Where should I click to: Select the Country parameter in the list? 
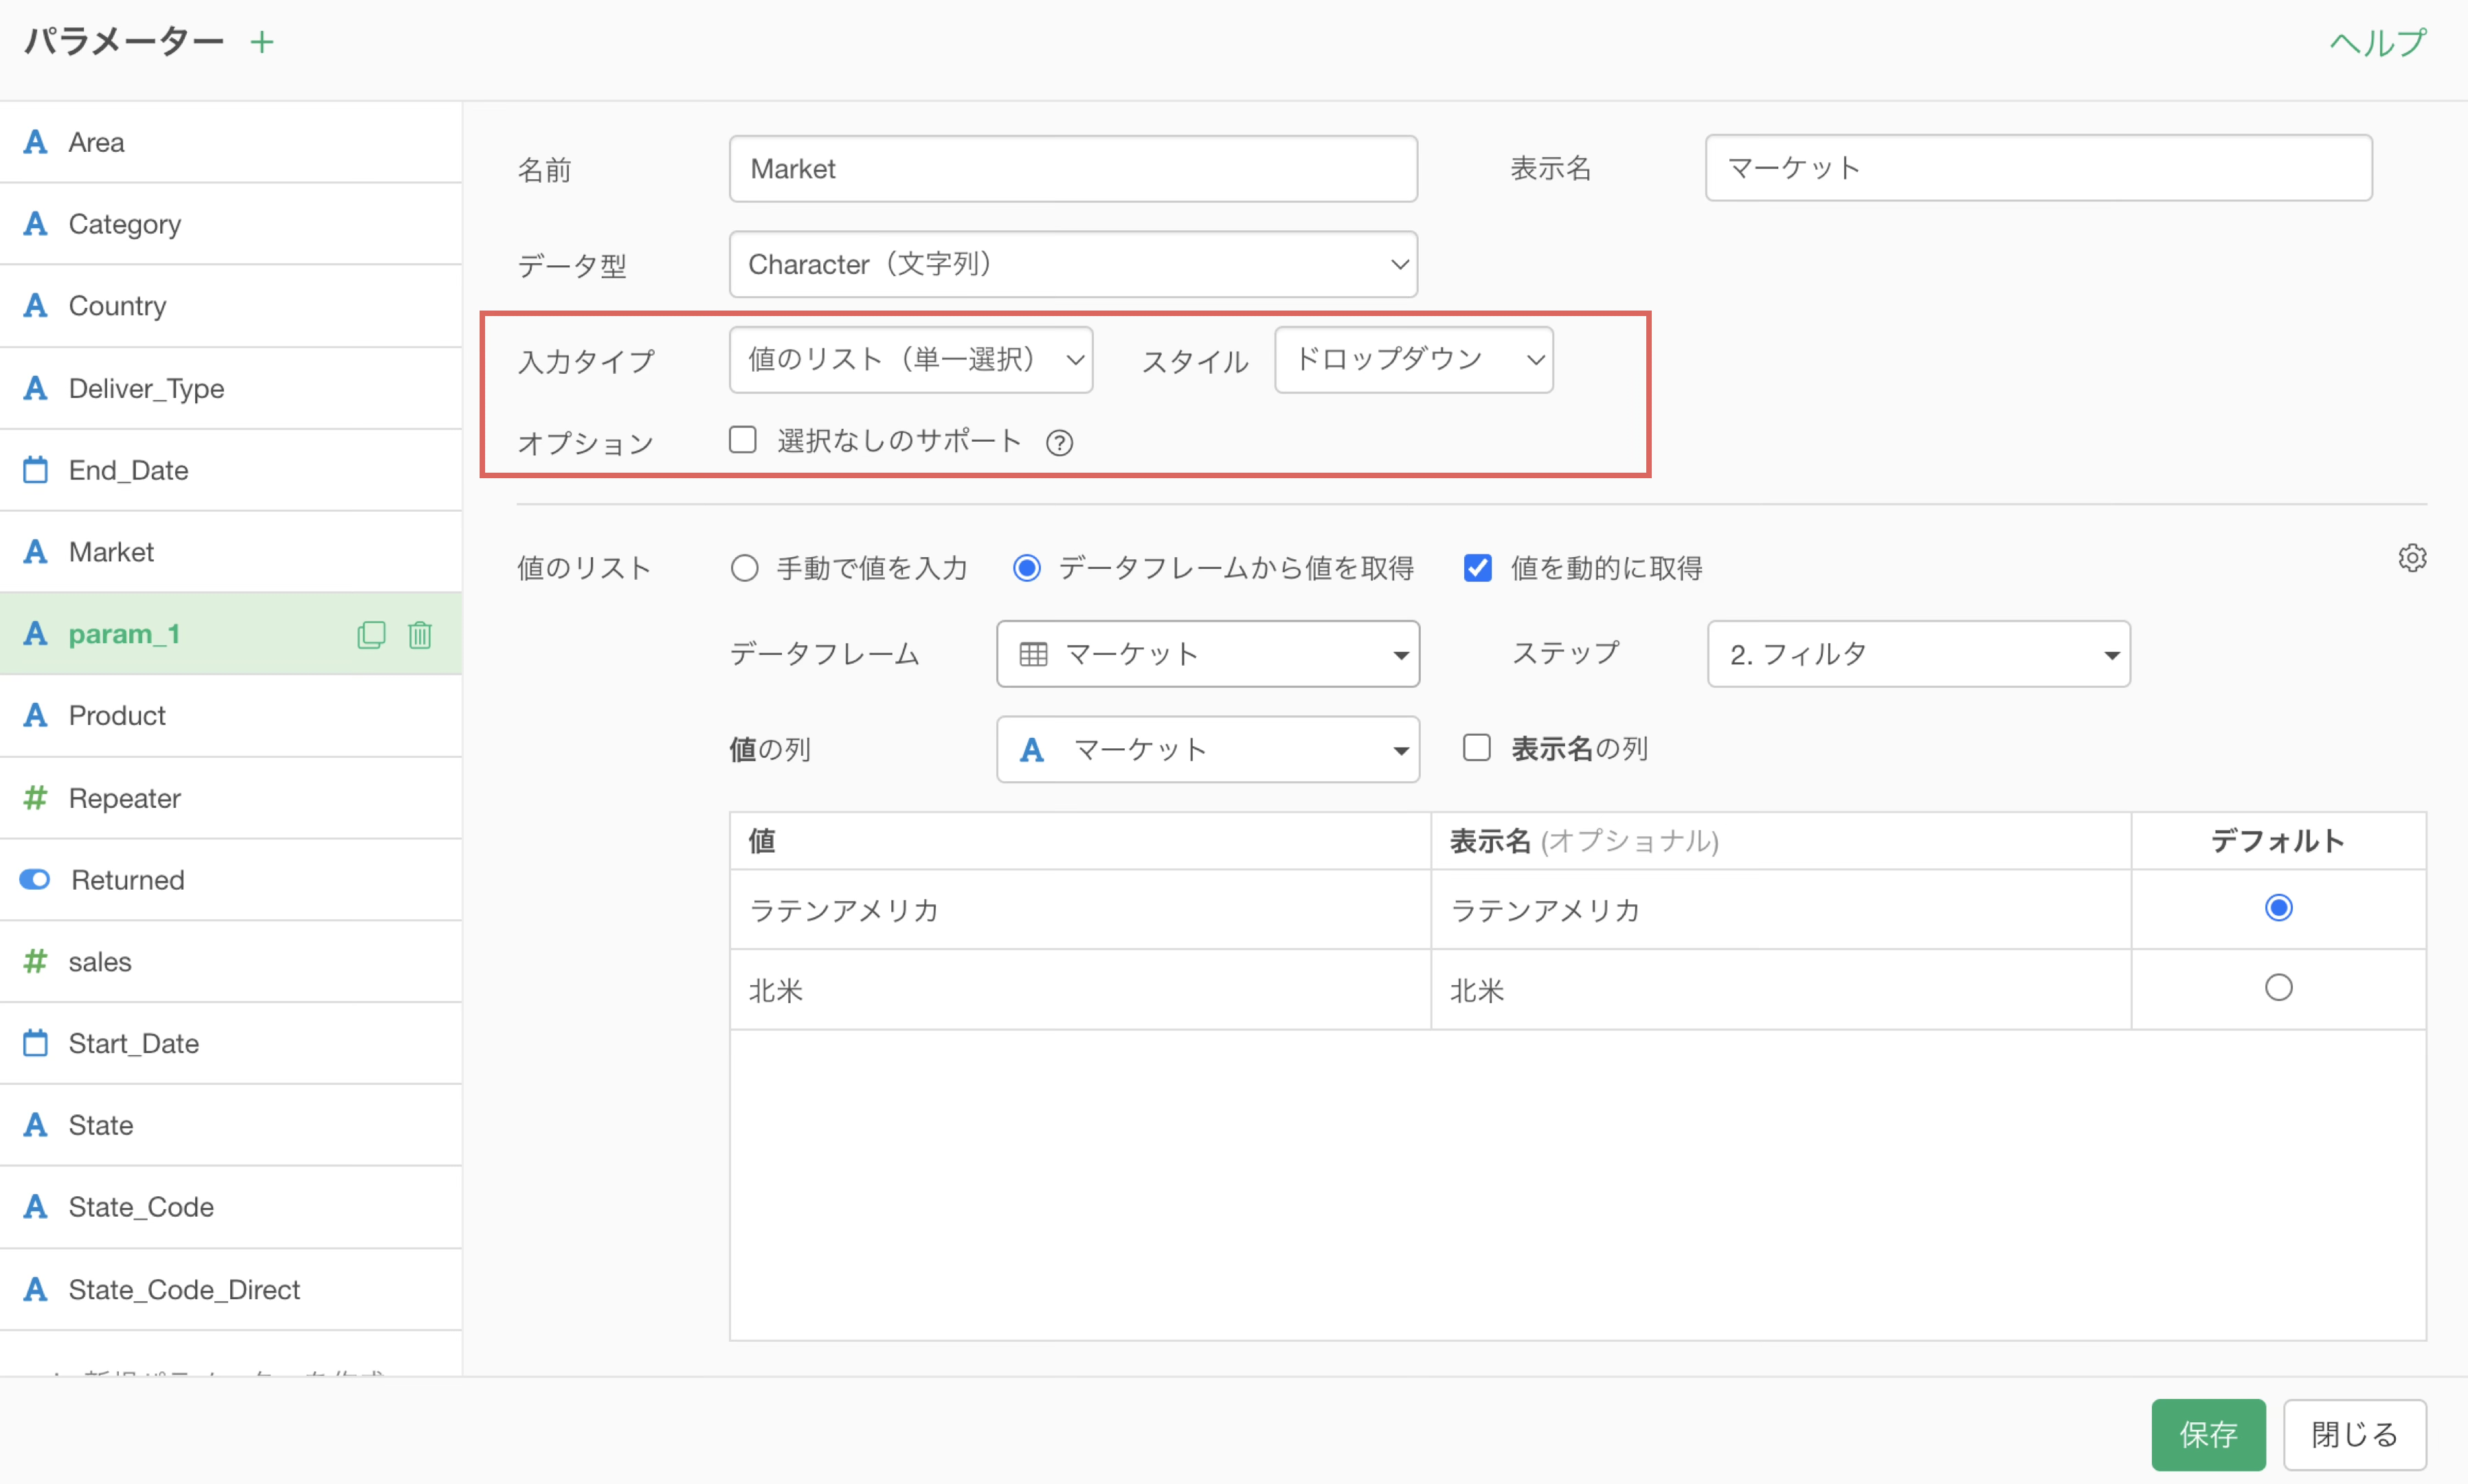(118, 306)
